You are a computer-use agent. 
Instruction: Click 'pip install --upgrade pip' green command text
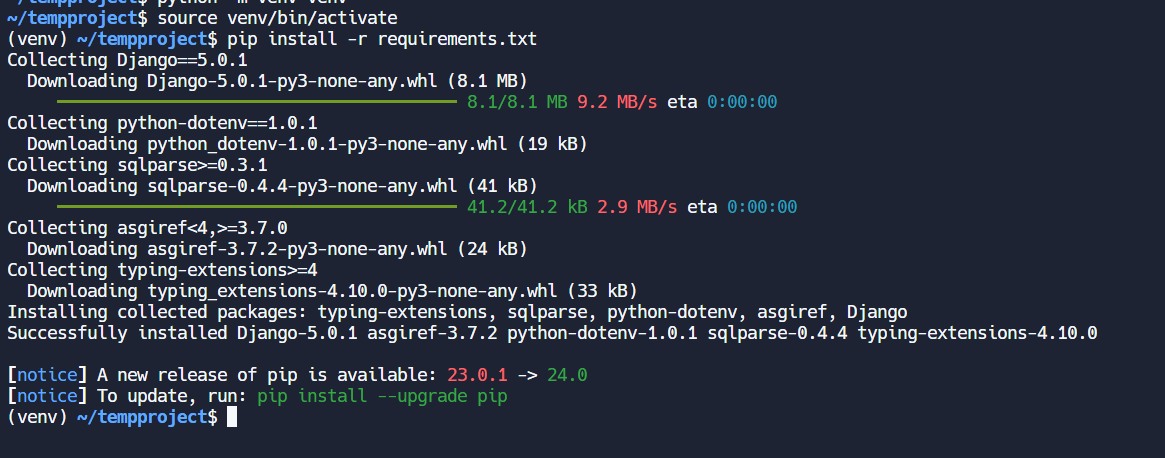pyautogui.click(x=382, y=396)
